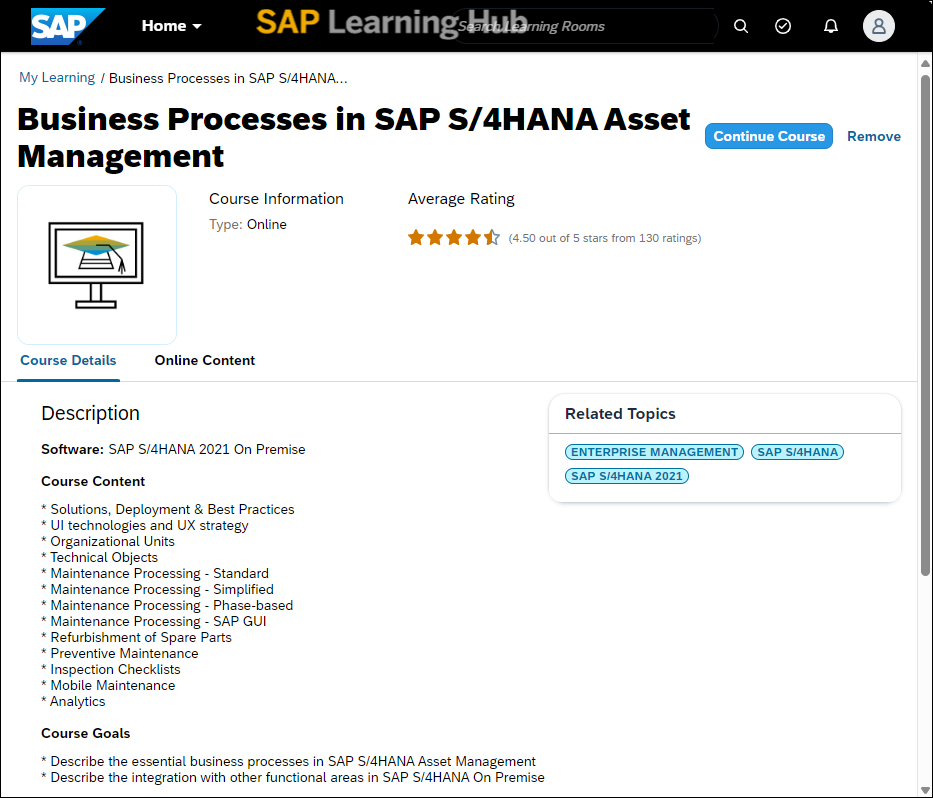Click 'Type: Online' course information
Screen dimensions: 933x798
[x=248, y=224]
